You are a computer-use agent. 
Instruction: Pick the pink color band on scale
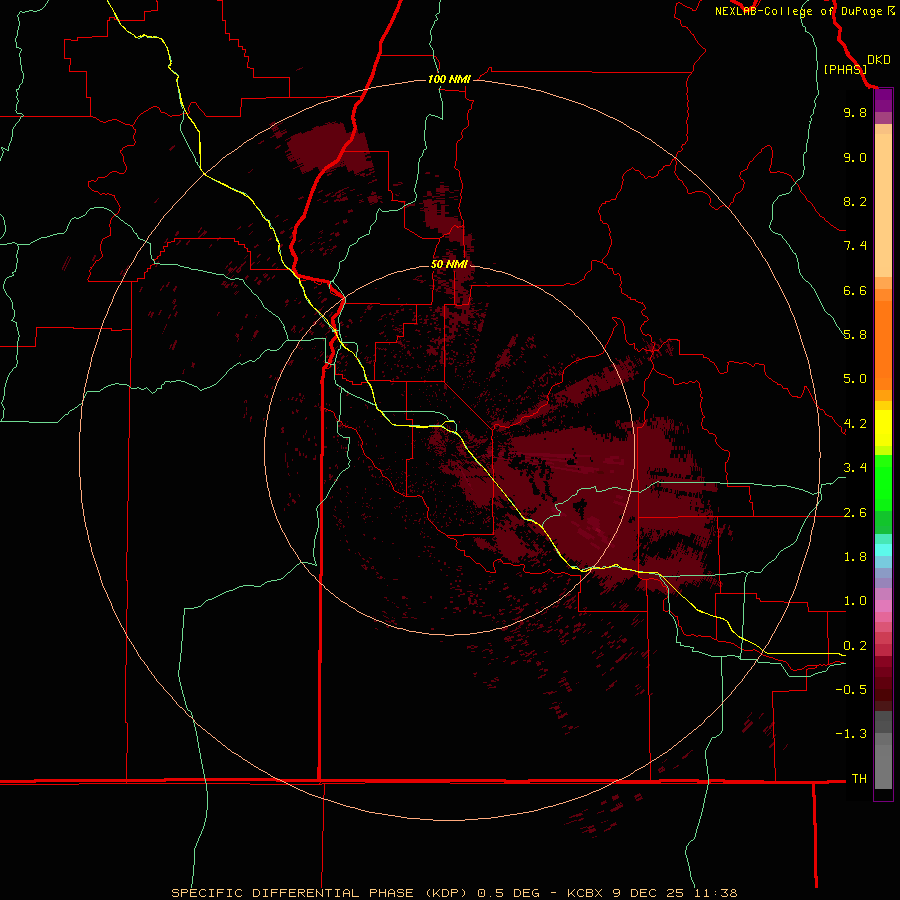[883, 606]
